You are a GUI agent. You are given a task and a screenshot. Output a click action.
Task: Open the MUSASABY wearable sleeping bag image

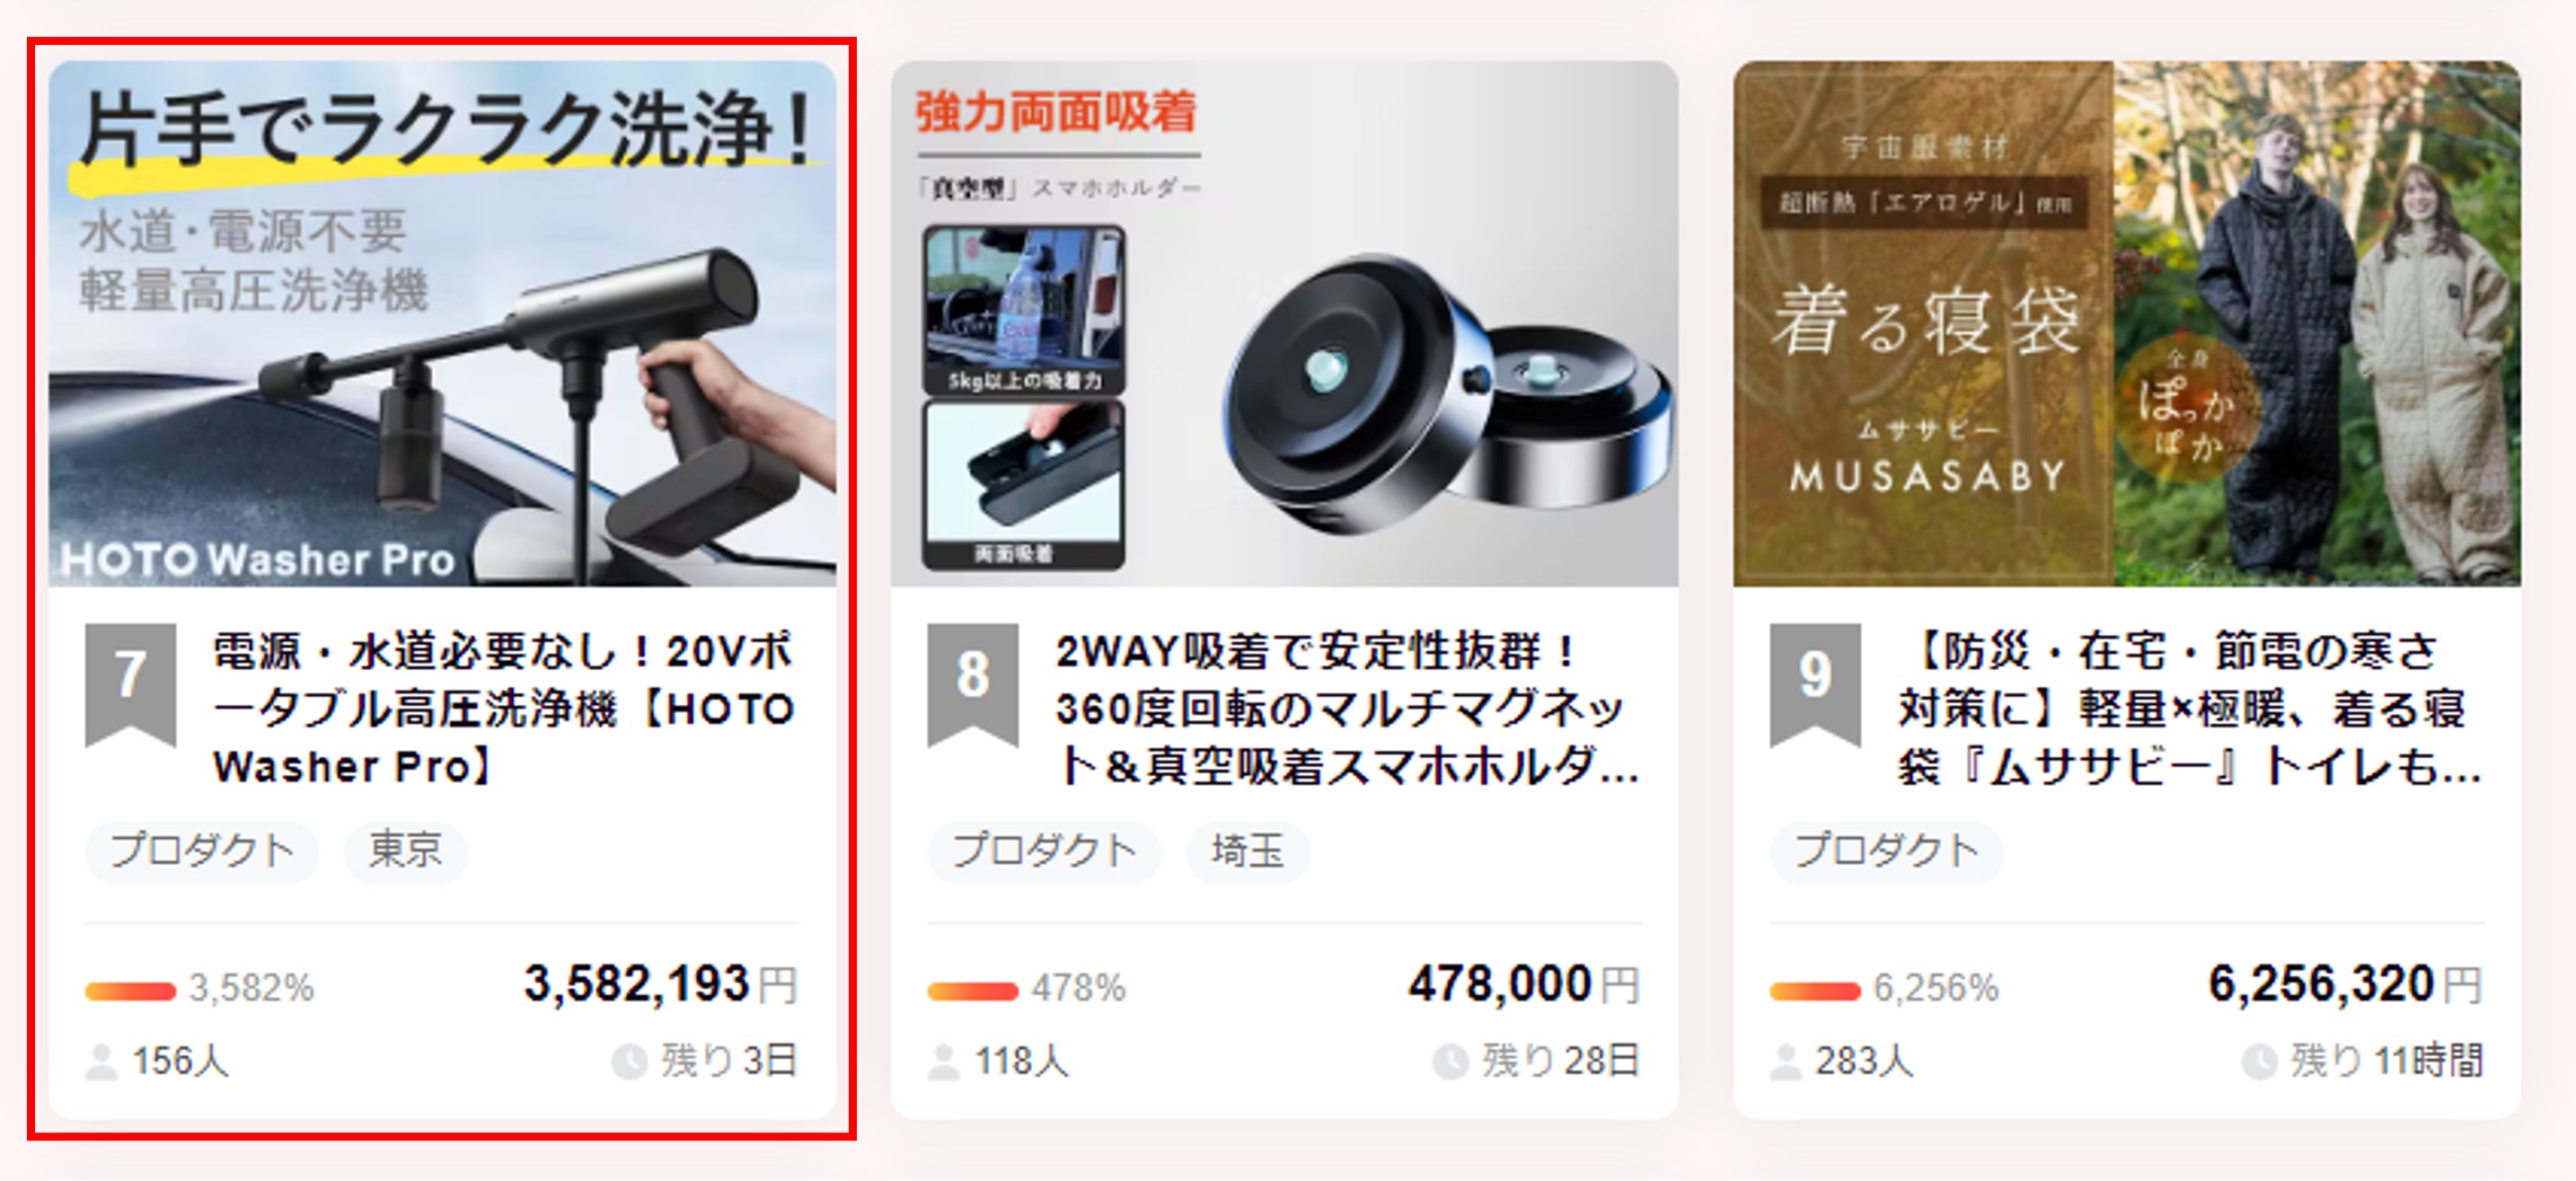pos(2126,323)
